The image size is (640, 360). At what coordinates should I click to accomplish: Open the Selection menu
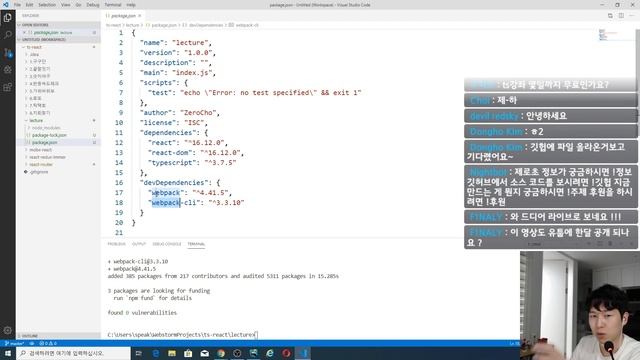[47, 5]
